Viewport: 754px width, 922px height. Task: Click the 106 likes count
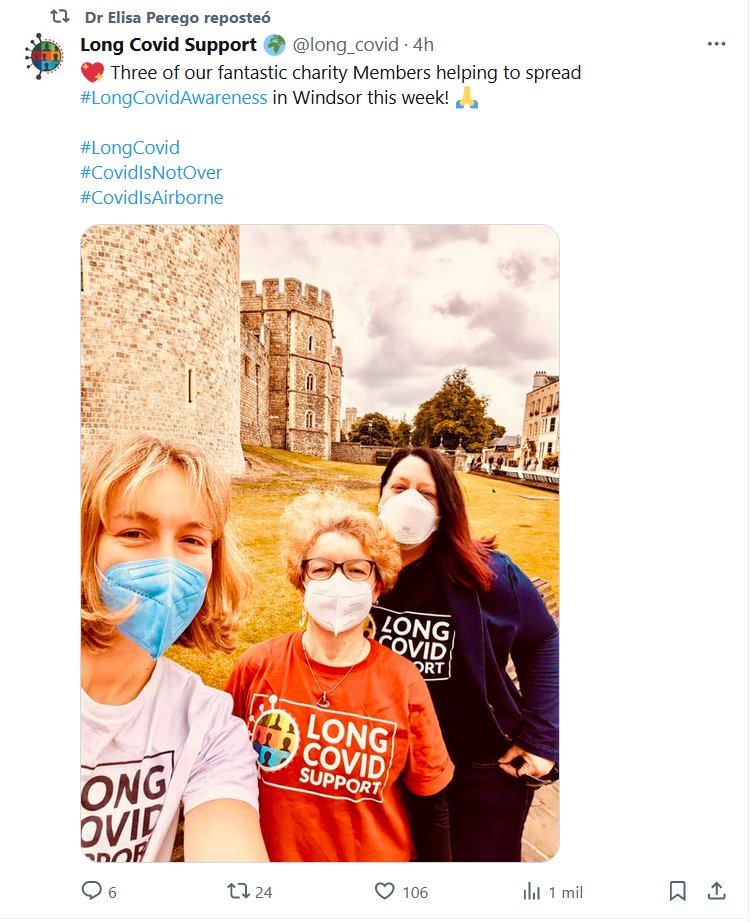click(x=414, y=892)
